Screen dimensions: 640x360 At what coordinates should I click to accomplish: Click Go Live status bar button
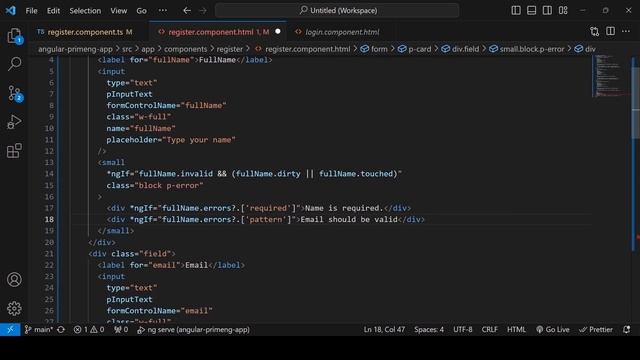pos(553,329)
